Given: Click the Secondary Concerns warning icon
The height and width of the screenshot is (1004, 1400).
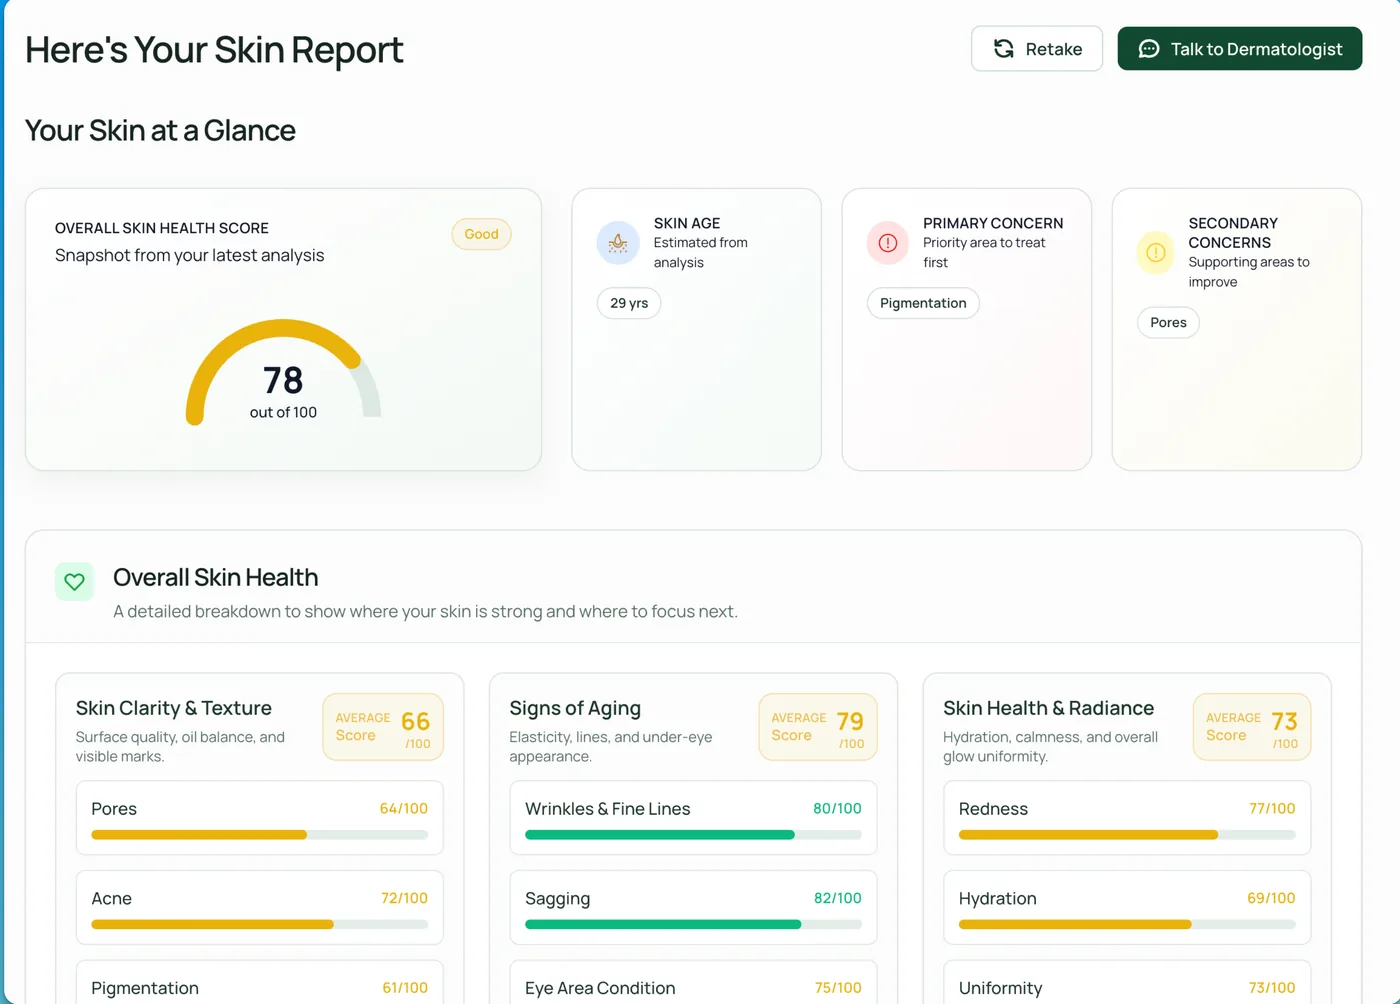Looking at the screenshot, I should tap(1156, 252).
